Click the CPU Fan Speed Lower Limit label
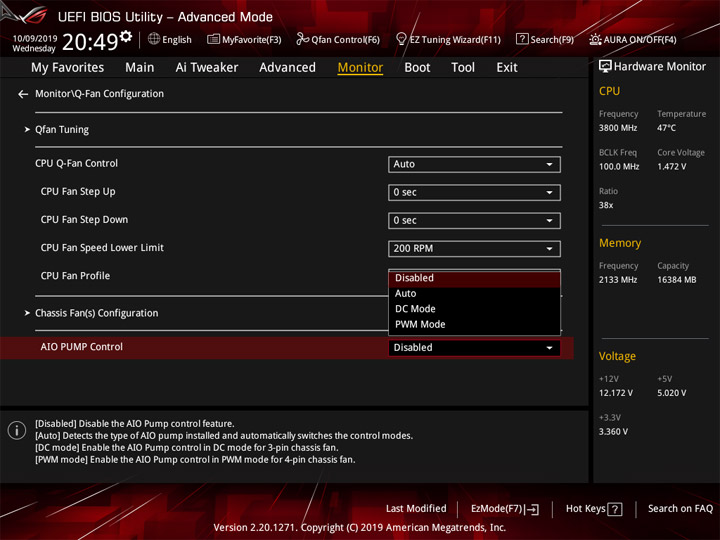 point(102,248)
